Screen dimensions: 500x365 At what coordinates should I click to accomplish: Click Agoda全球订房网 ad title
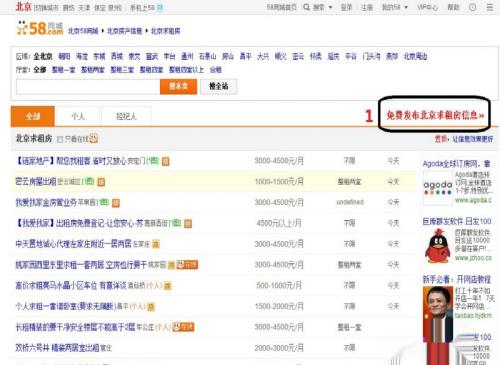point(457,164)
